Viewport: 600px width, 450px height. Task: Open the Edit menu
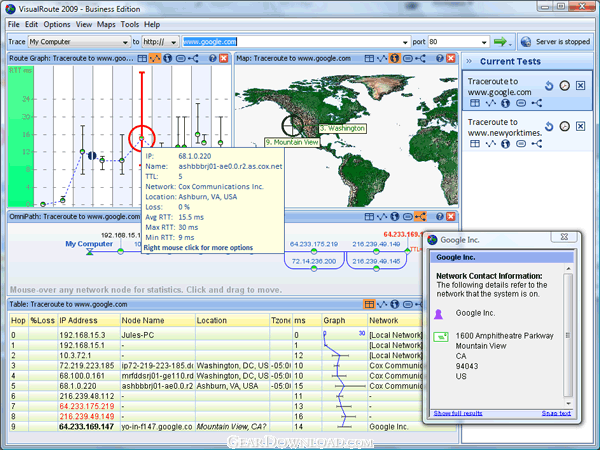31,24
